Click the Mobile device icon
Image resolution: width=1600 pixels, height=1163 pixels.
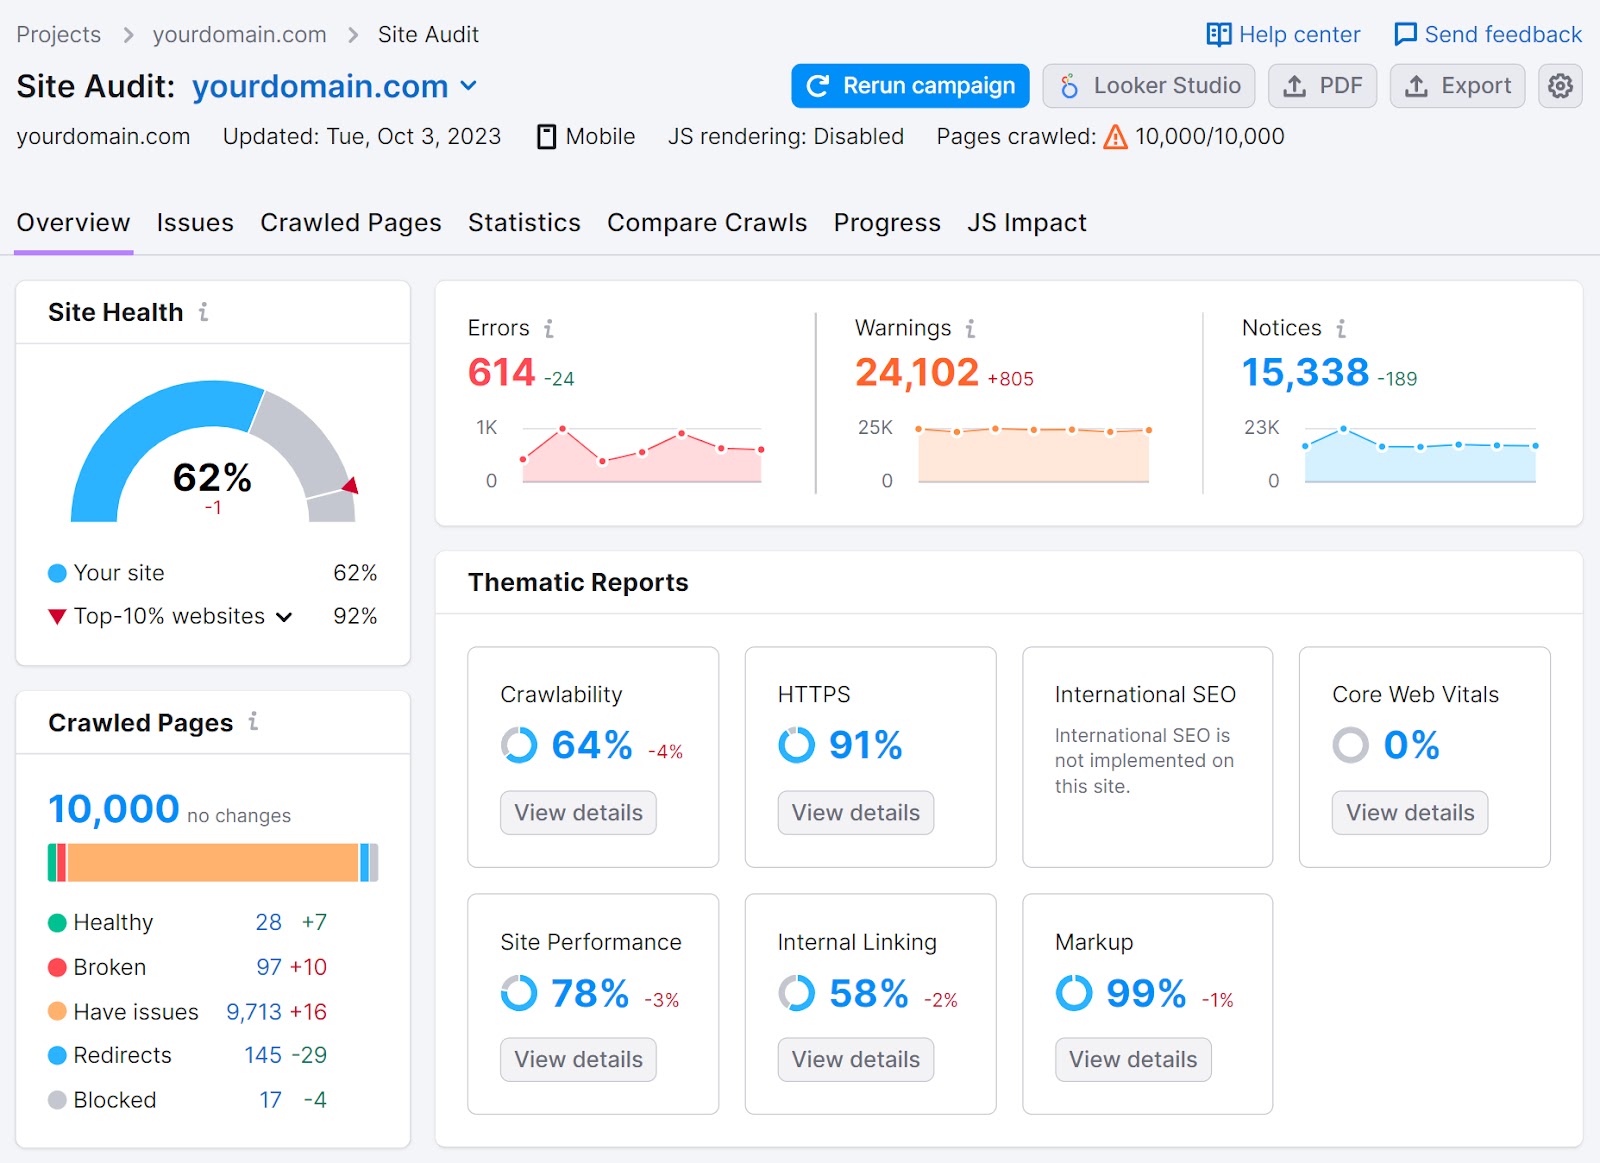pos(546,136)
